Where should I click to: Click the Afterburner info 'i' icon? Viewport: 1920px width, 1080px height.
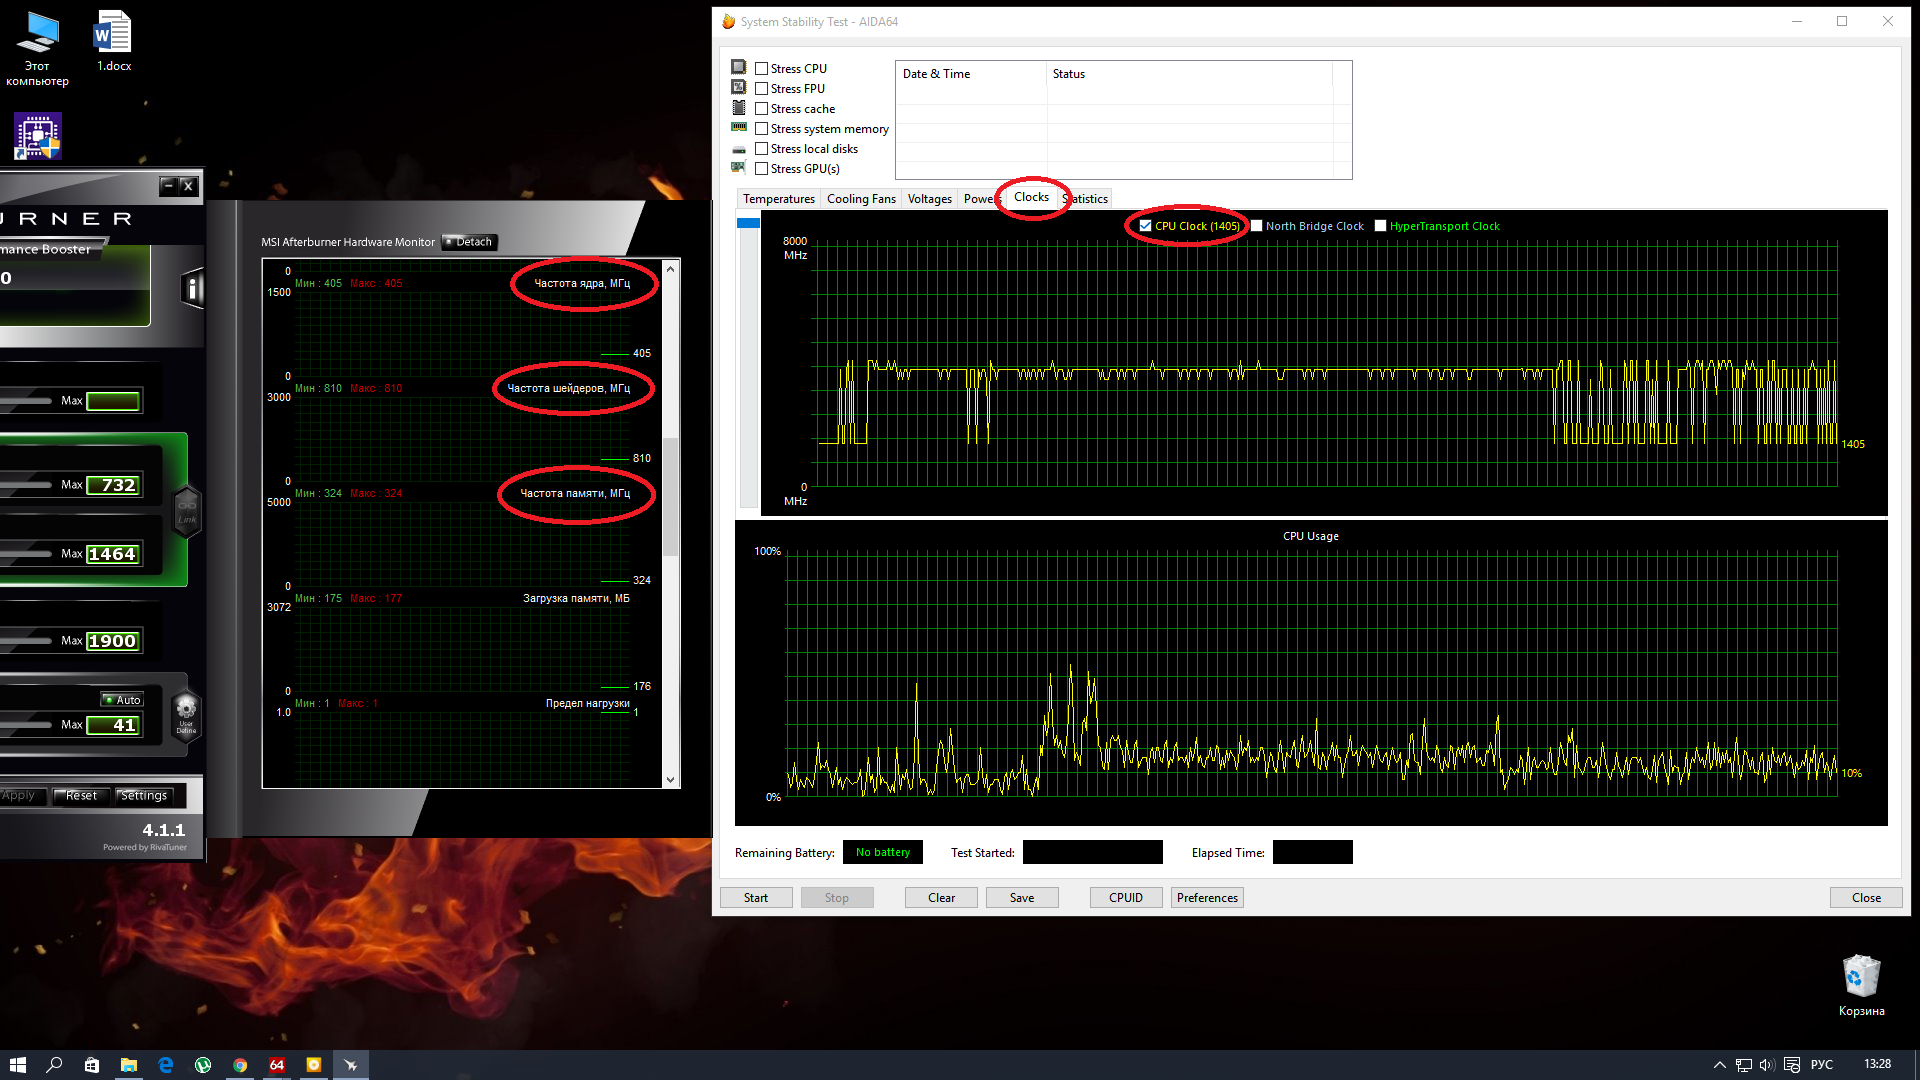(193, 289)
